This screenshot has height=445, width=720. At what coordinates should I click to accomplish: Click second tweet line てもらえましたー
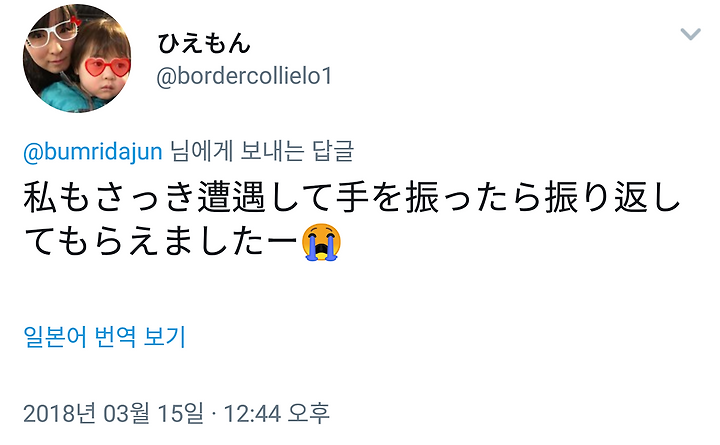click(x=161, y=242)
